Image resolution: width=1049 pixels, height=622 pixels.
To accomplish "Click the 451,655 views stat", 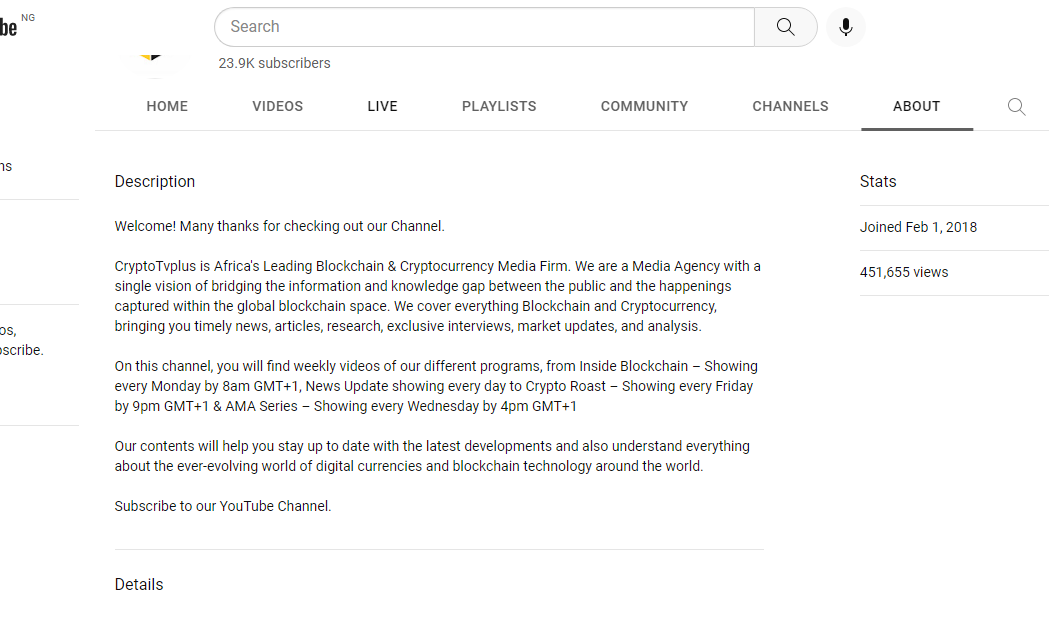I will 904,272.
